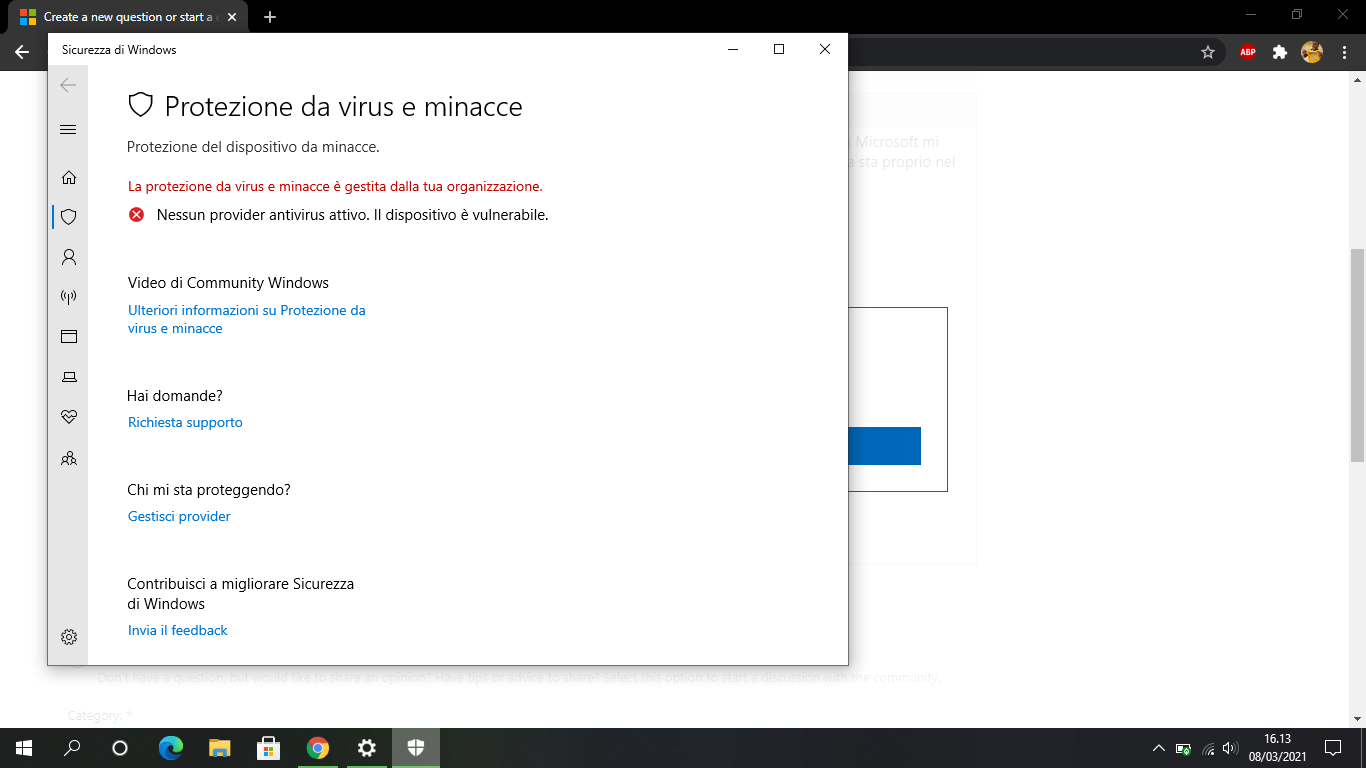Open the volume speaker tray icon
Image resolution: width=1366 pixels, height=768 pixels.
tap(1230, 748)
